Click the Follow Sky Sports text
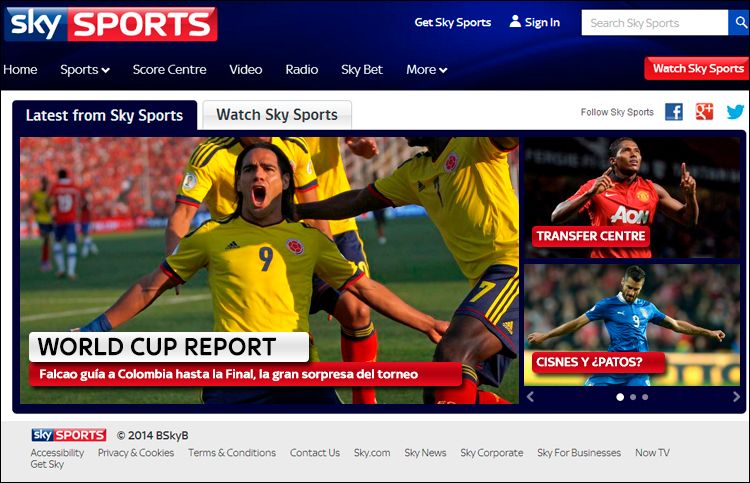Screen dimensions: 750x483 [x=617, y=112]
